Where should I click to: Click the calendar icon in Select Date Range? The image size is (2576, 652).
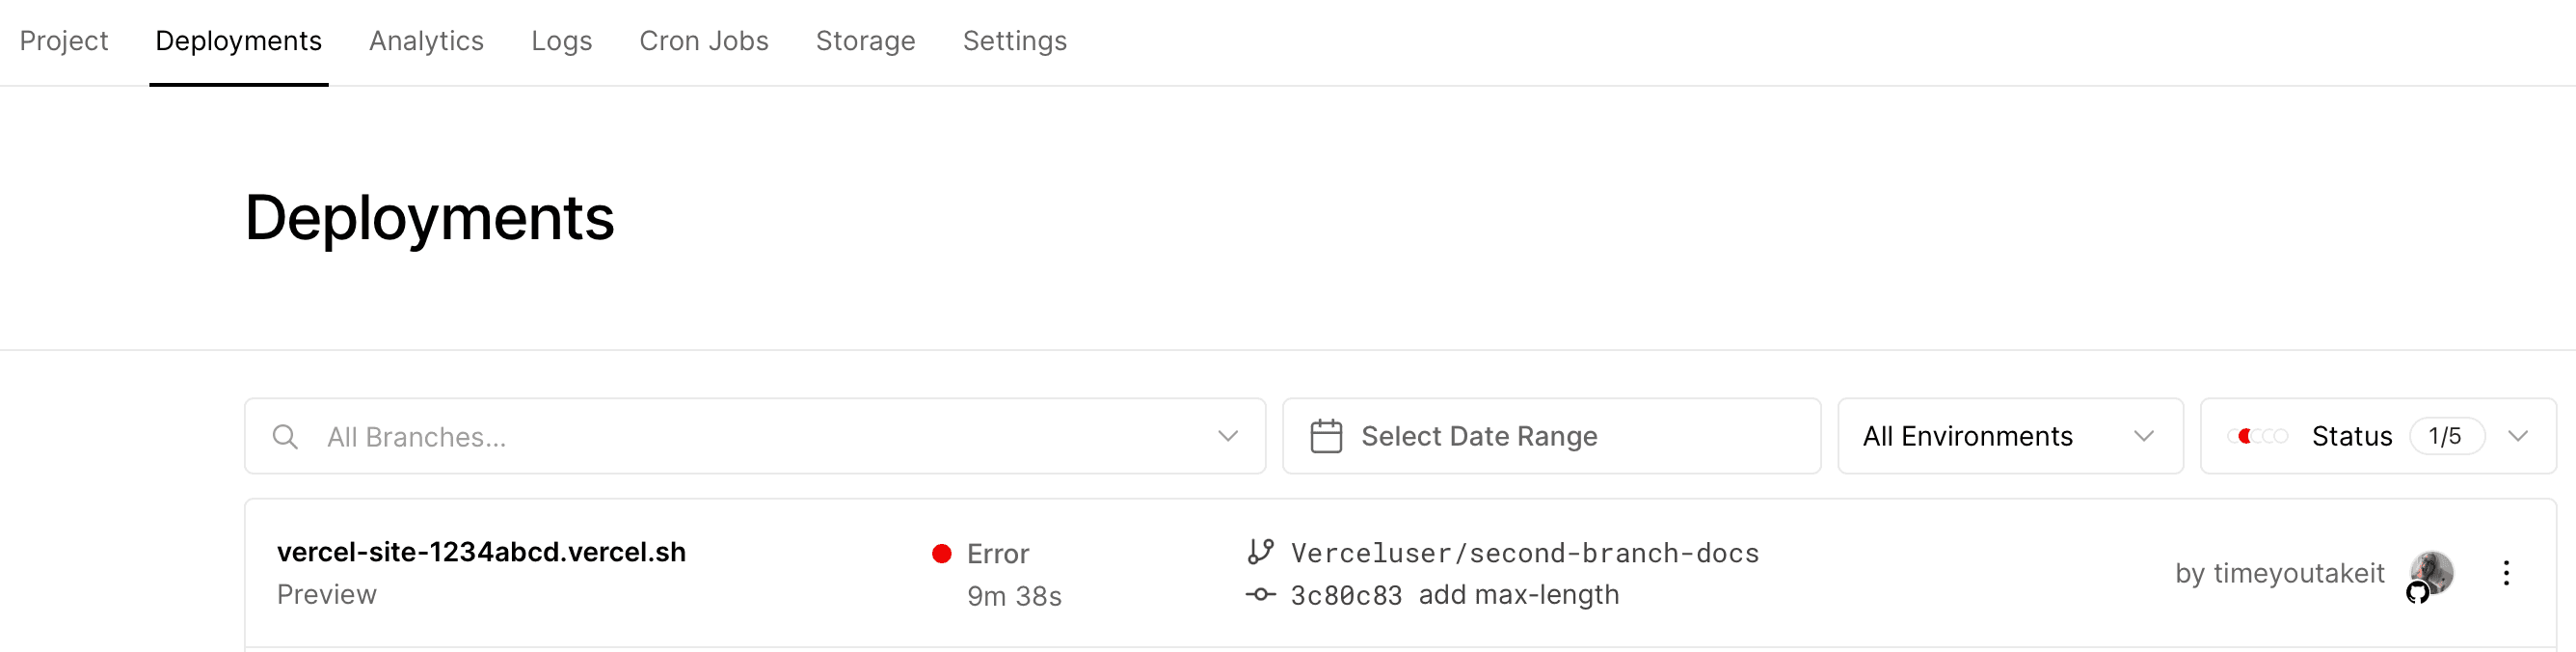(1325, 435)
